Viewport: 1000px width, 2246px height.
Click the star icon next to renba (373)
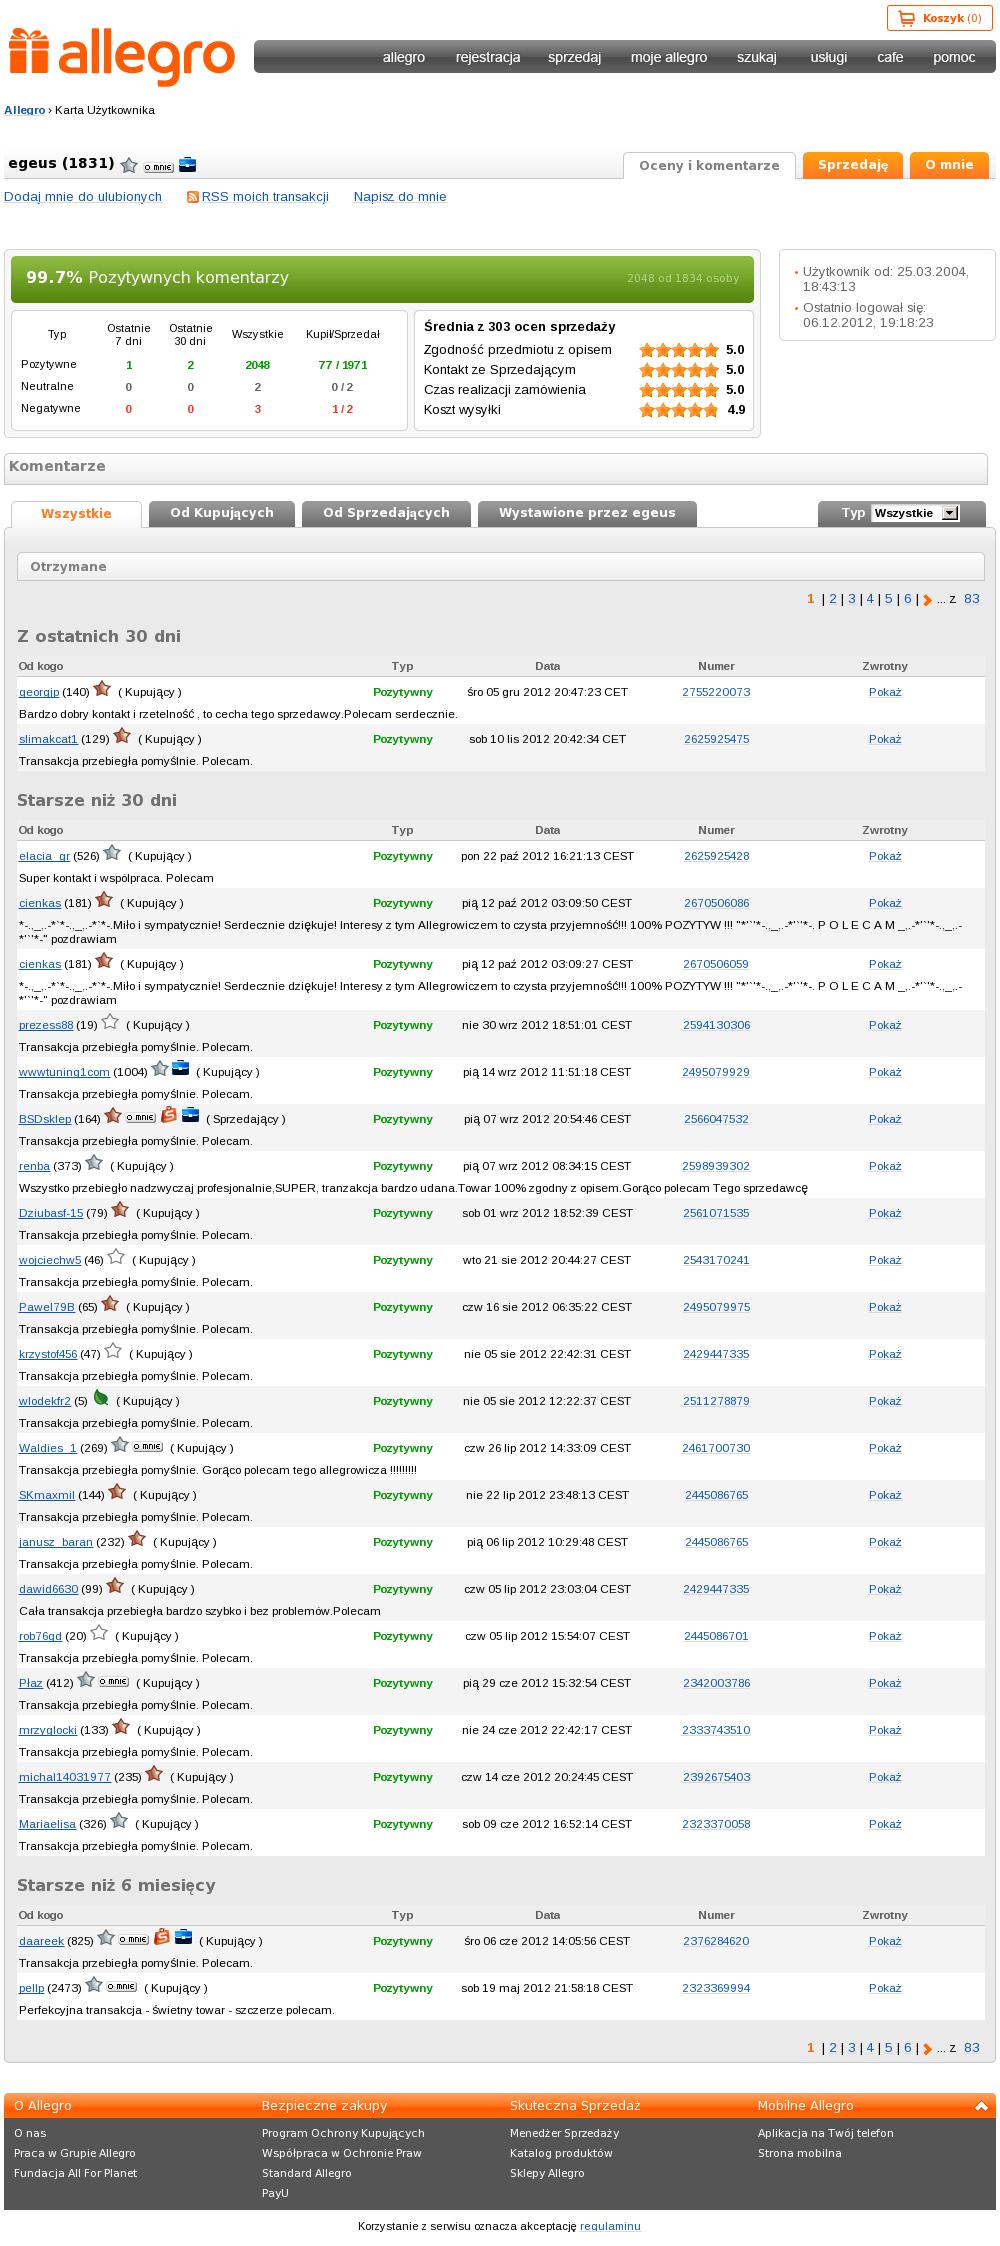pos(94,1163)
